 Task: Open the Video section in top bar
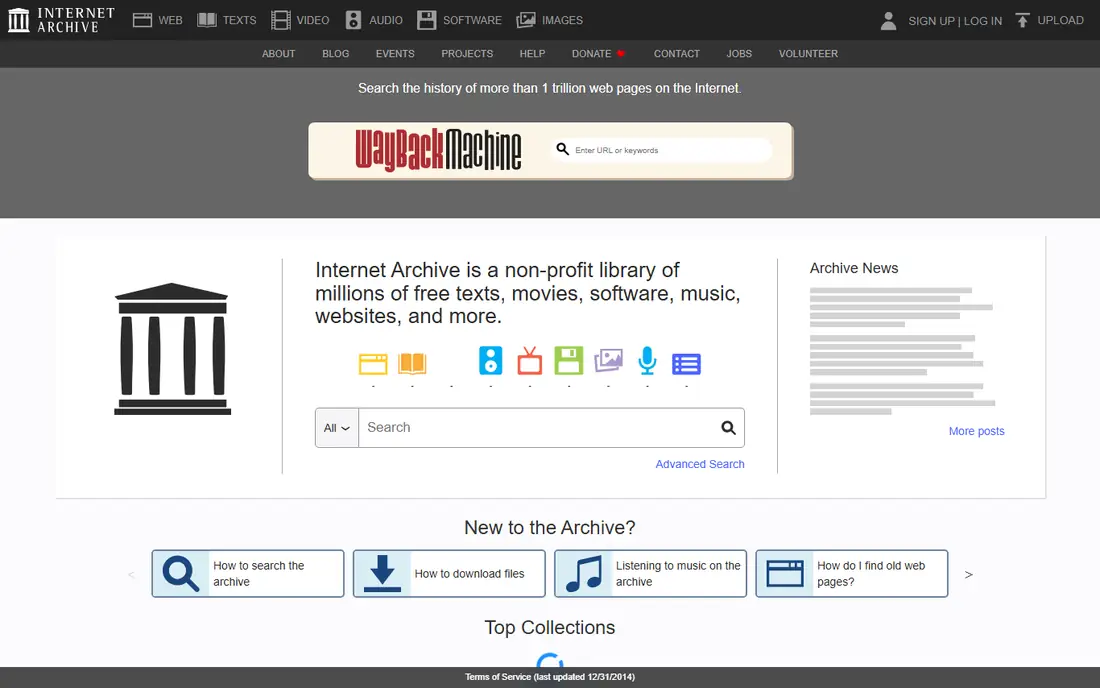(x=300, y=20)
